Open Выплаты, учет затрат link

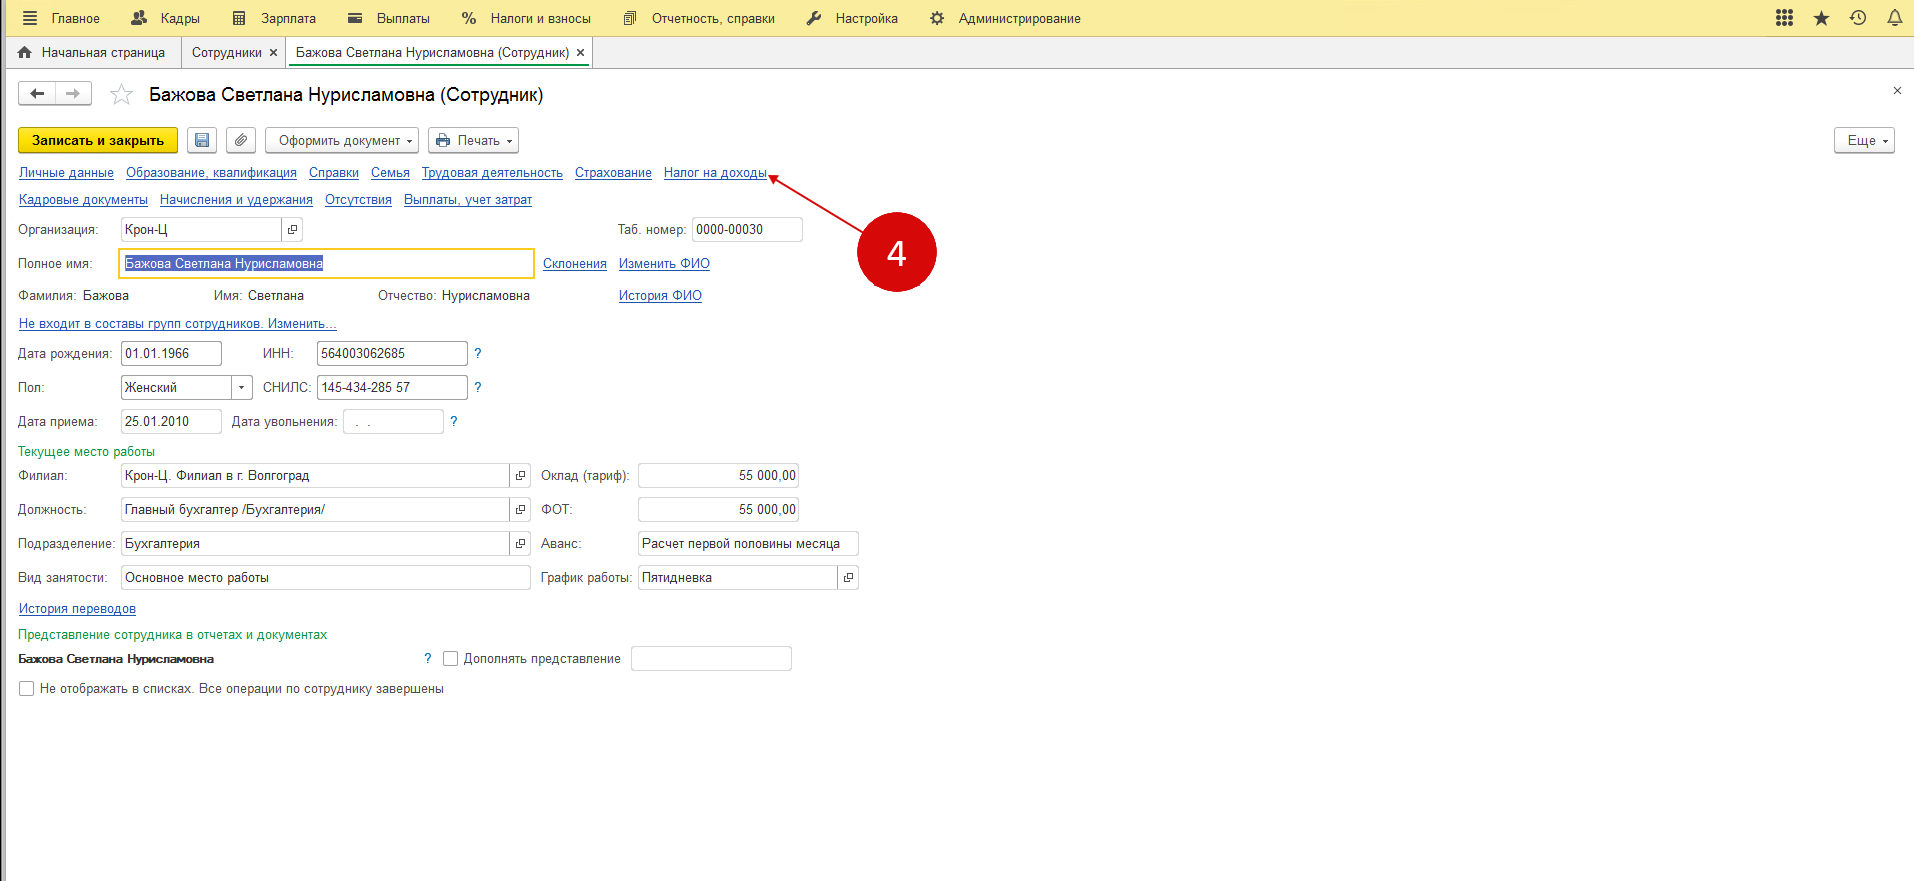pyautogui.click(x=468, y=200)
